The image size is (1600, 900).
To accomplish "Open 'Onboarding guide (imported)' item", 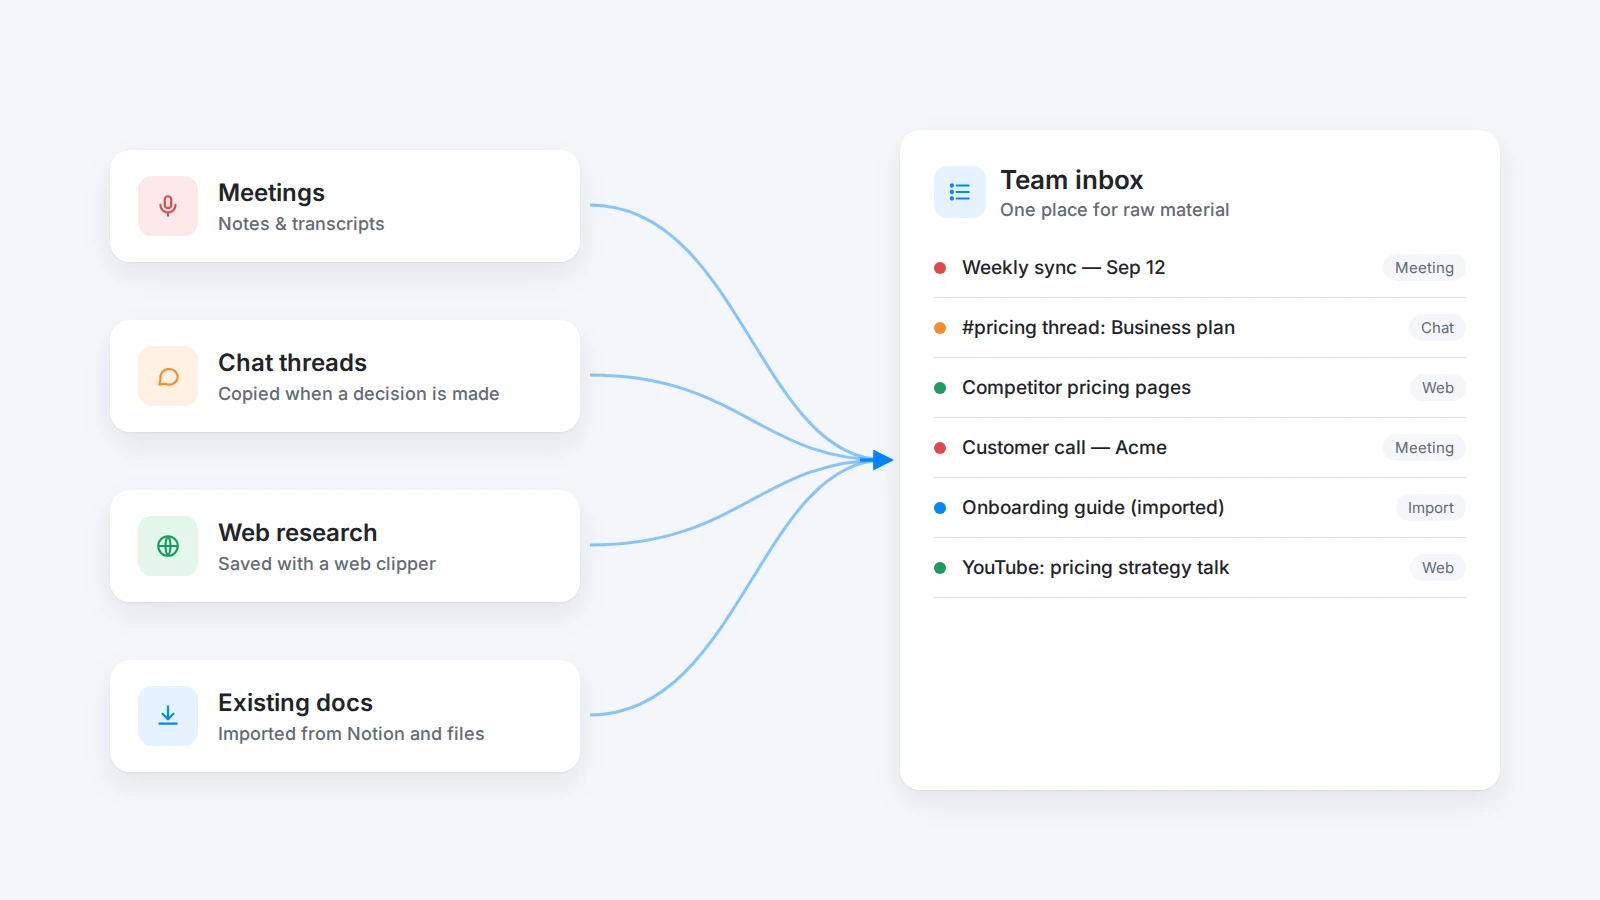I will [1200, 508].
